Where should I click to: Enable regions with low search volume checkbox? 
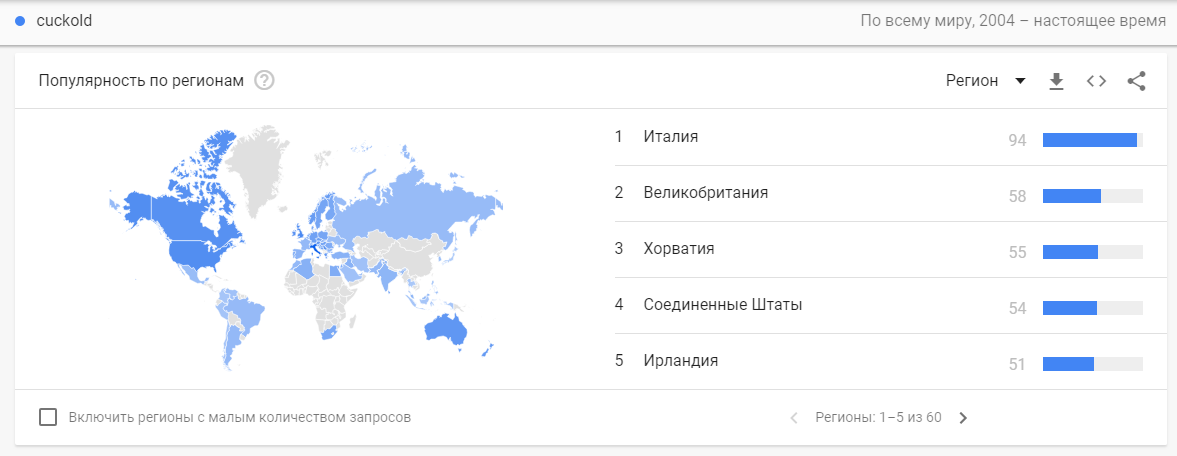pos(48,417)
